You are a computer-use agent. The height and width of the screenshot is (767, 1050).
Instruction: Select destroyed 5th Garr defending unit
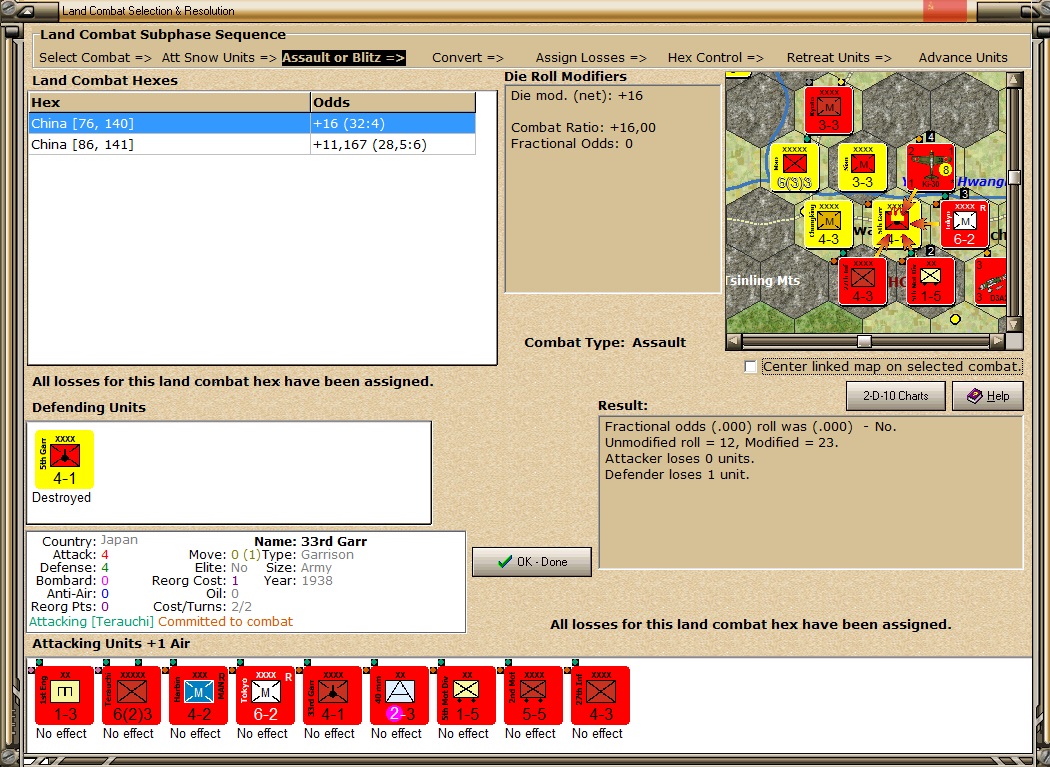click(64, 460)
